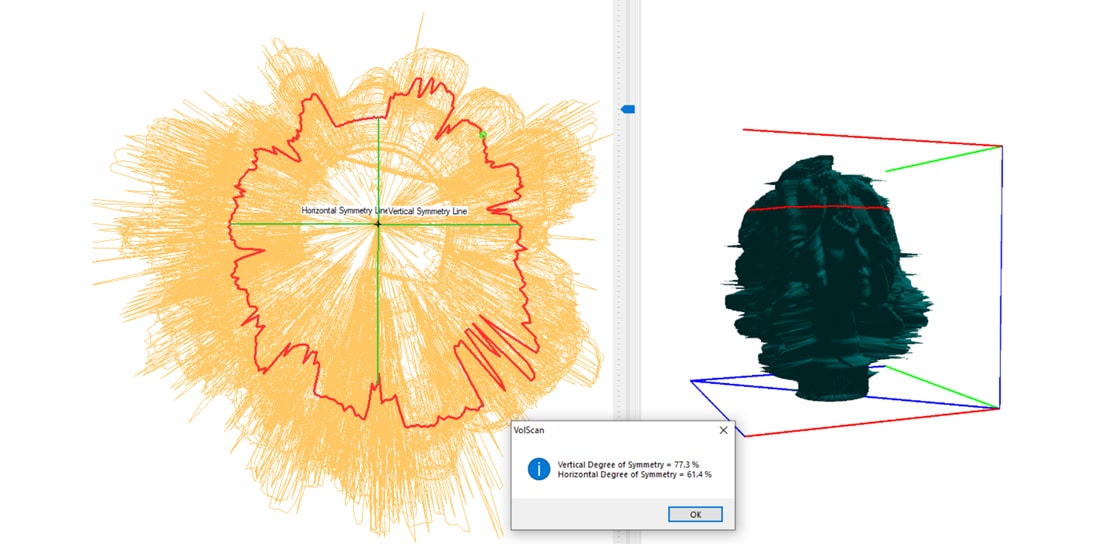Viewport: 1110px width, 544px height.
Task: Click the Vertical Degree of Symmetry text
Action: 634,465
